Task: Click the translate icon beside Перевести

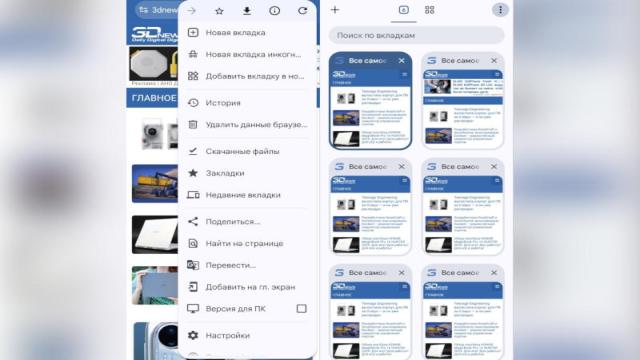Action: [193, 265]
